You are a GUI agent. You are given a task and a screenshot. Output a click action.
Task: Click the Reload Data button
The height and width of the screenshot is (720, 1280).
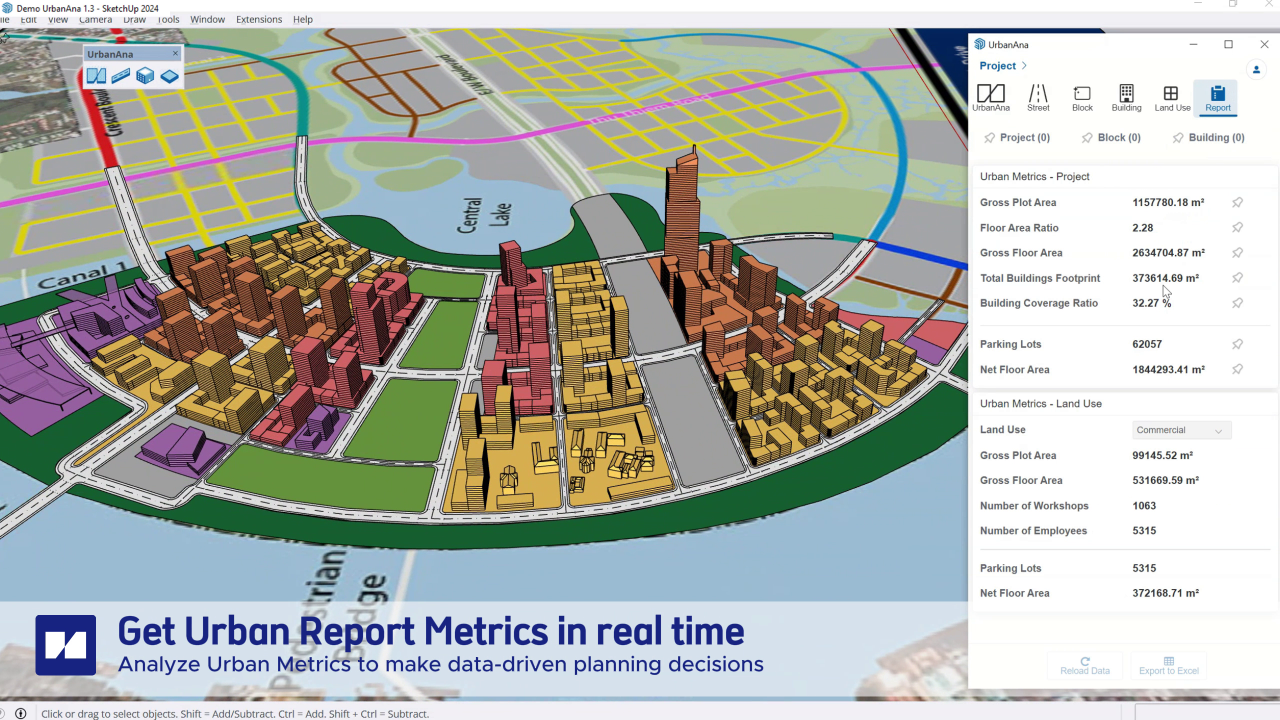pos(1085,666)
